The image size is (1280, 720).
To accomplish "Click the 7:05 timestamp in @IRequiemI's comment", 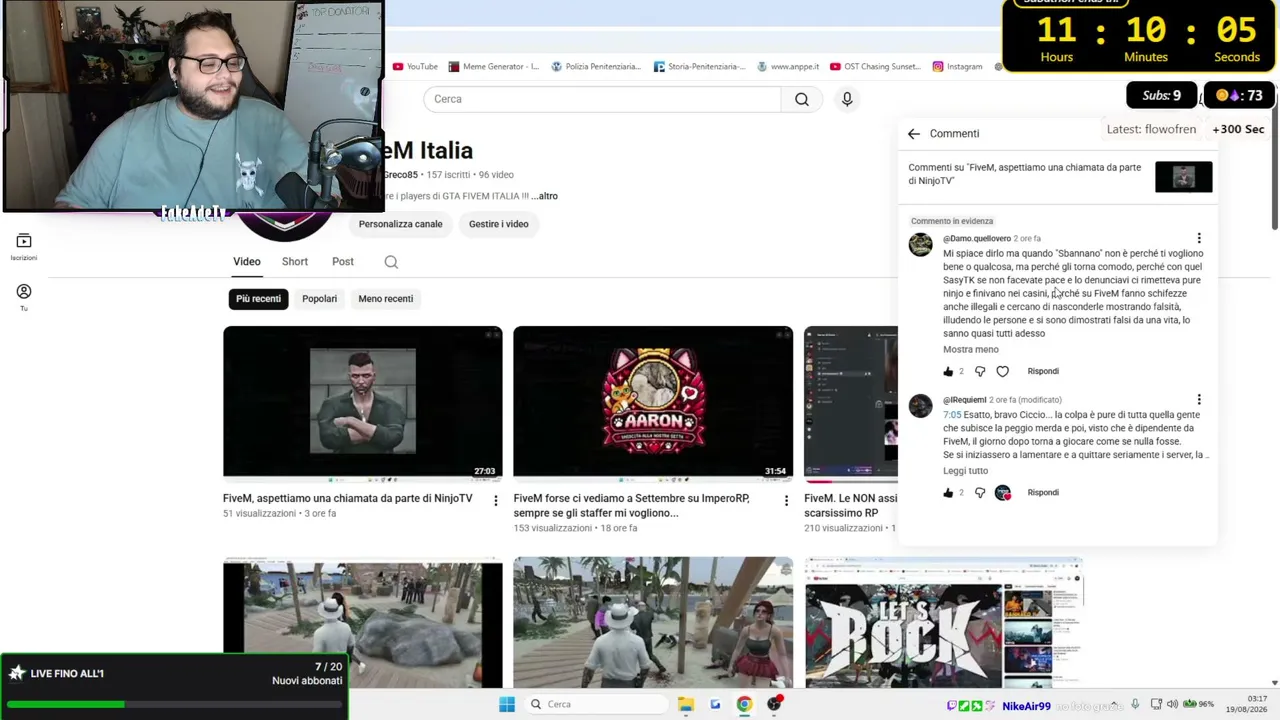I will coord(952,415).
